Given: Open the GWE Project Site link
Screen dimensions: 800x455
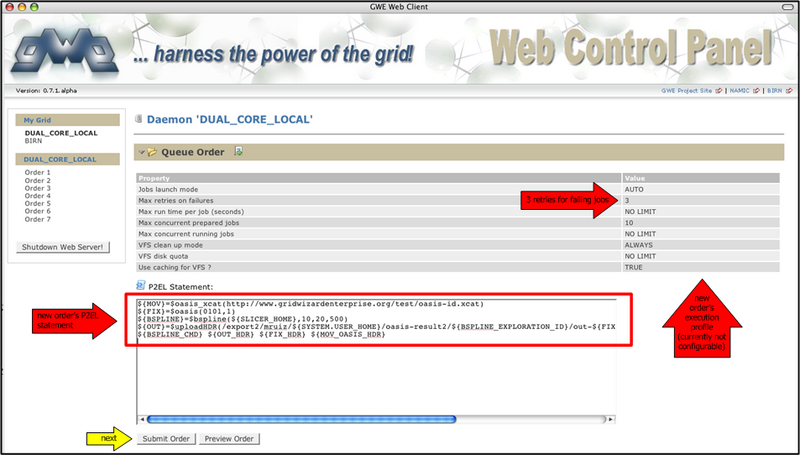Looking at the screenshot, I should pyautogui.click(x=686, y=91).
